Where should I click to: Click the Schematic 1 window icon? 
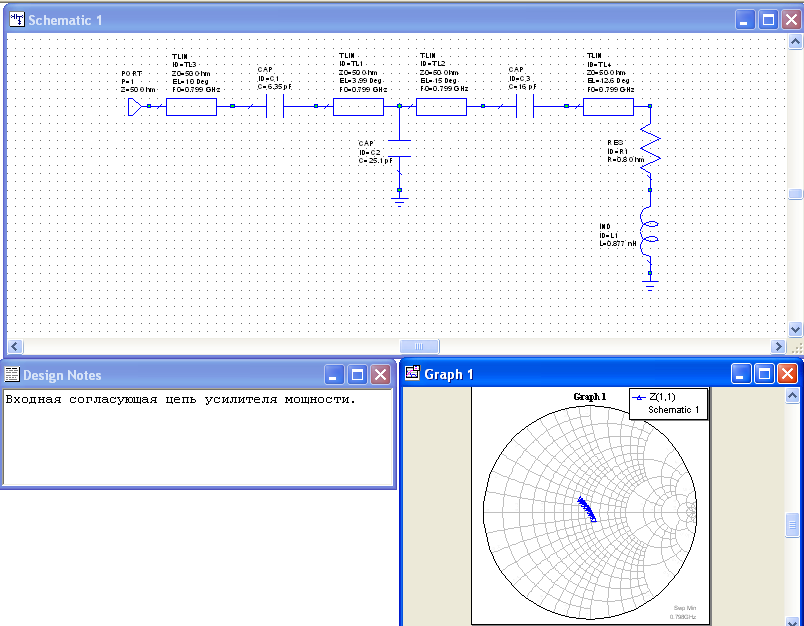[x=17, y=20]
